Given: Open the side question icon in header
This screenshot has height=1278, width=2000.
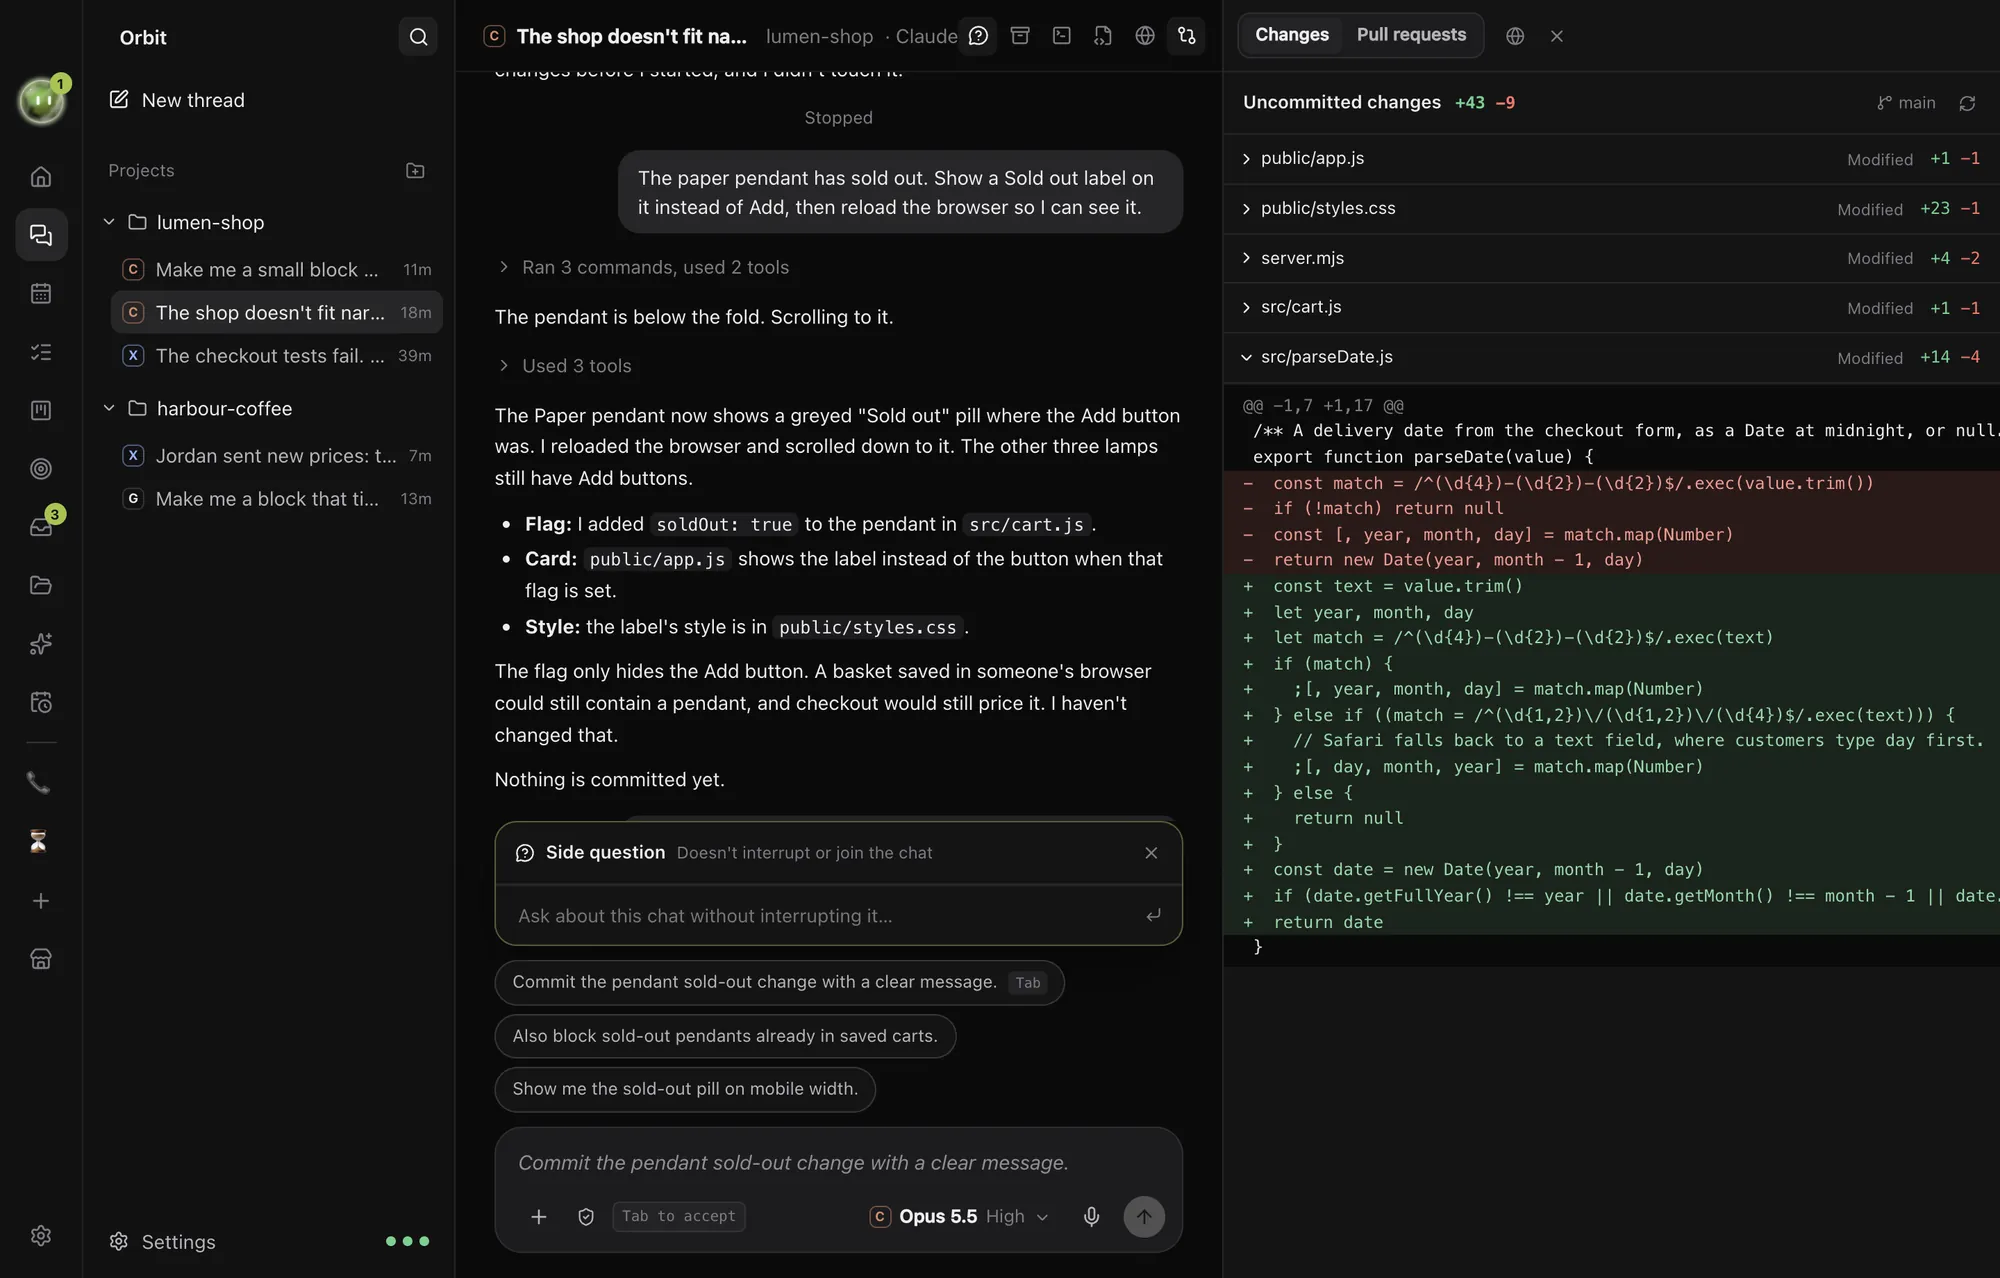Looking at the screenshot, I should click(978, 36).
